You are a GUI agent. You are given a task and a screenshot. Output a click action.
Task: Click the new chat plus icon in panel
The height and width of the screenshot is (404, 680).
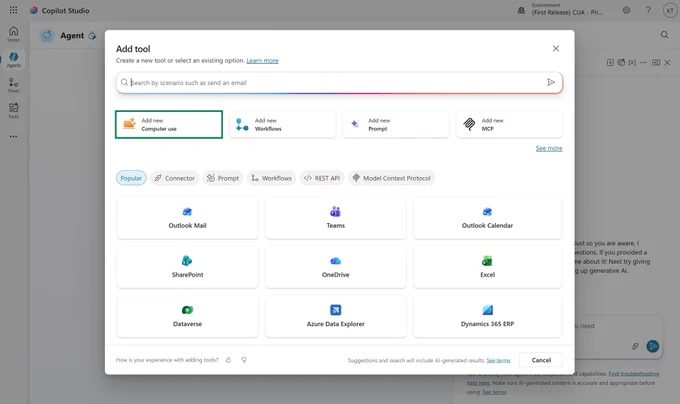(610, 62)
